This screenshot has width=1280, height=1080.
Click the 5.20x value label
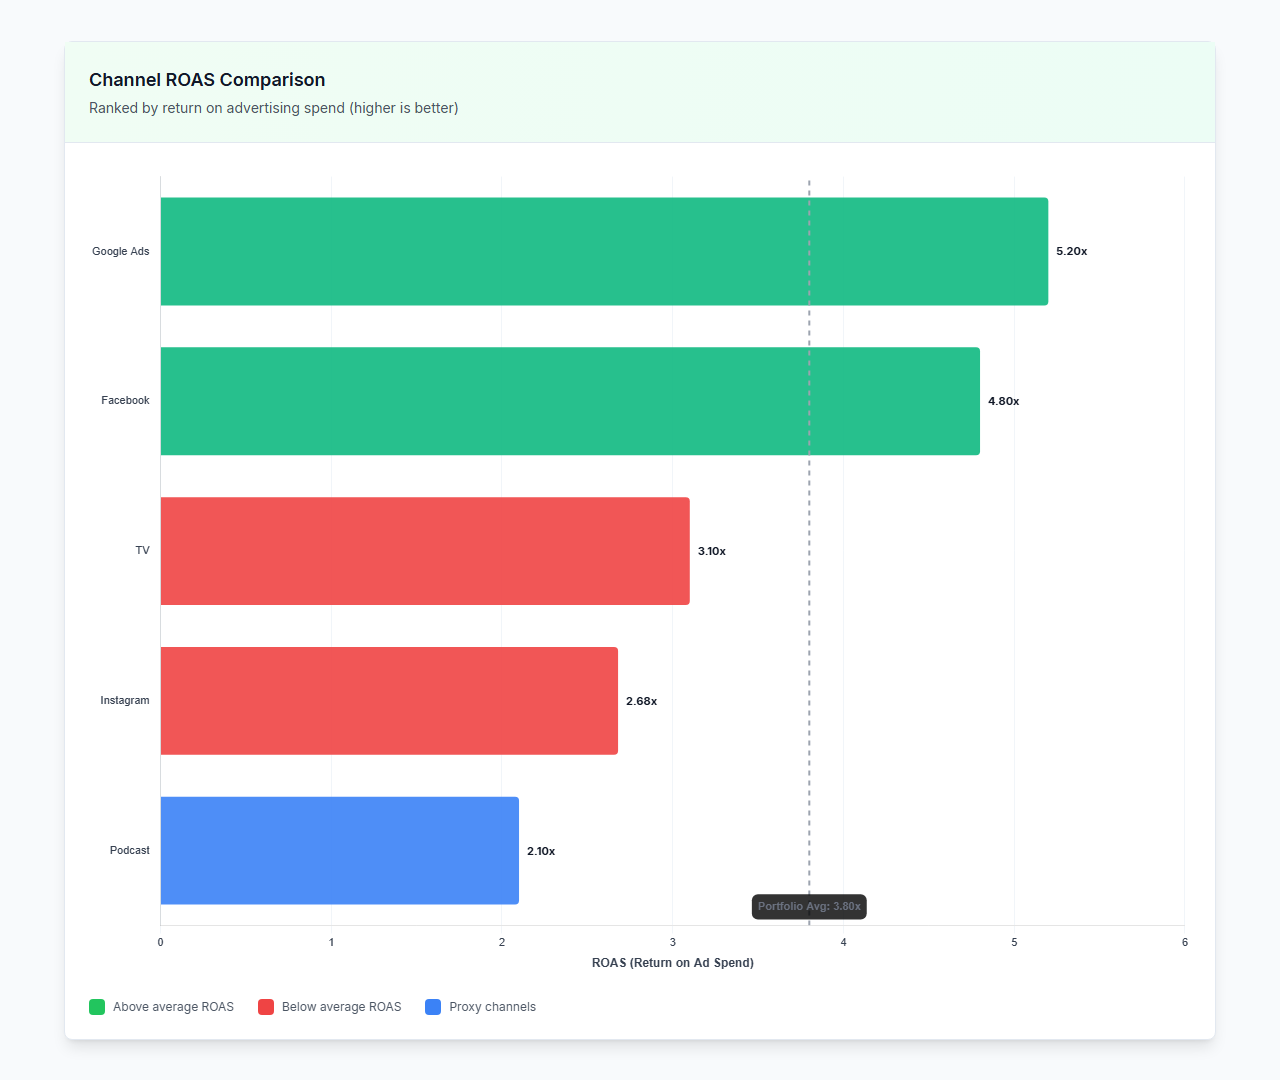coord(1072,251)
